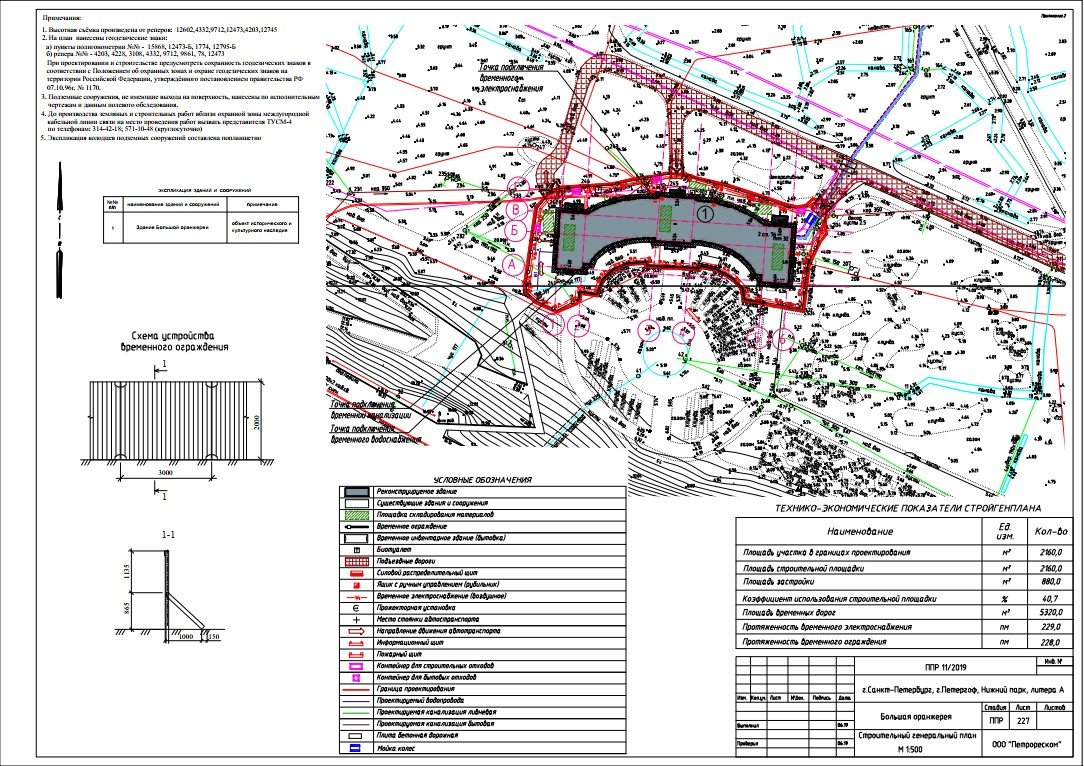Click the '1135' dimension in section 1-1
This screenshot has width=1084, height=766.
(x=126, y=571)
